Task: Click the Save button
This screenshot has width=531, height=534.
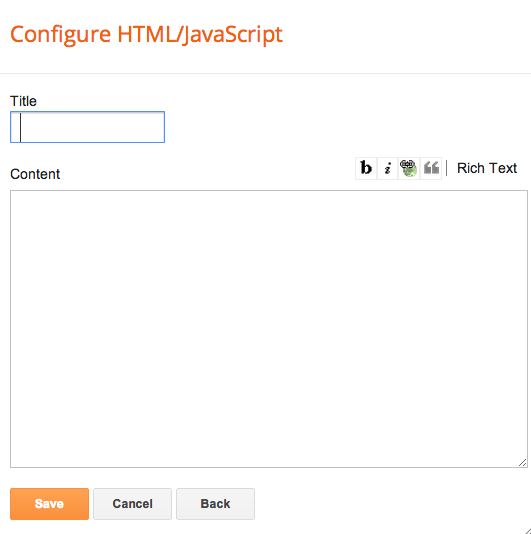Action: [49, 504]
